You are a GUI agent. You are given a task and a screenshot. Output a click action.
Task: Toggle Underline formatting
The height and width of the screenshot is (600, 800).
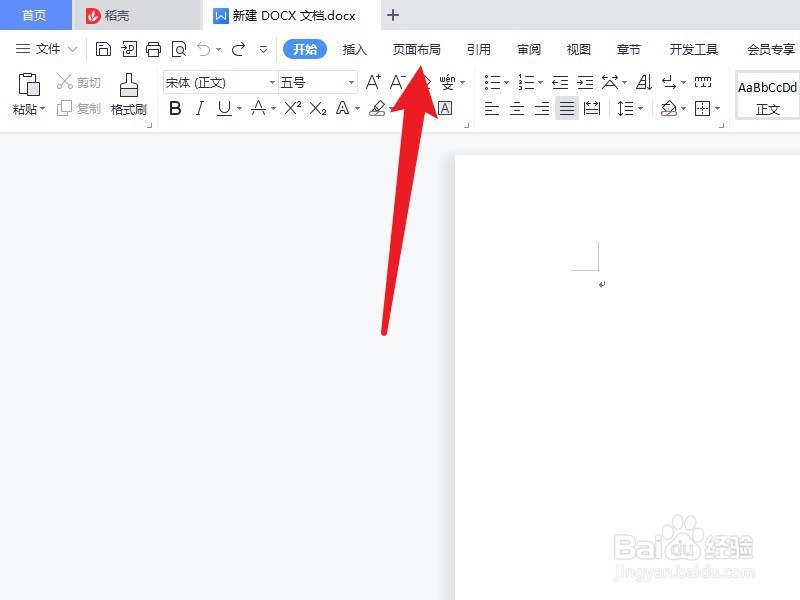click(224, 108)
